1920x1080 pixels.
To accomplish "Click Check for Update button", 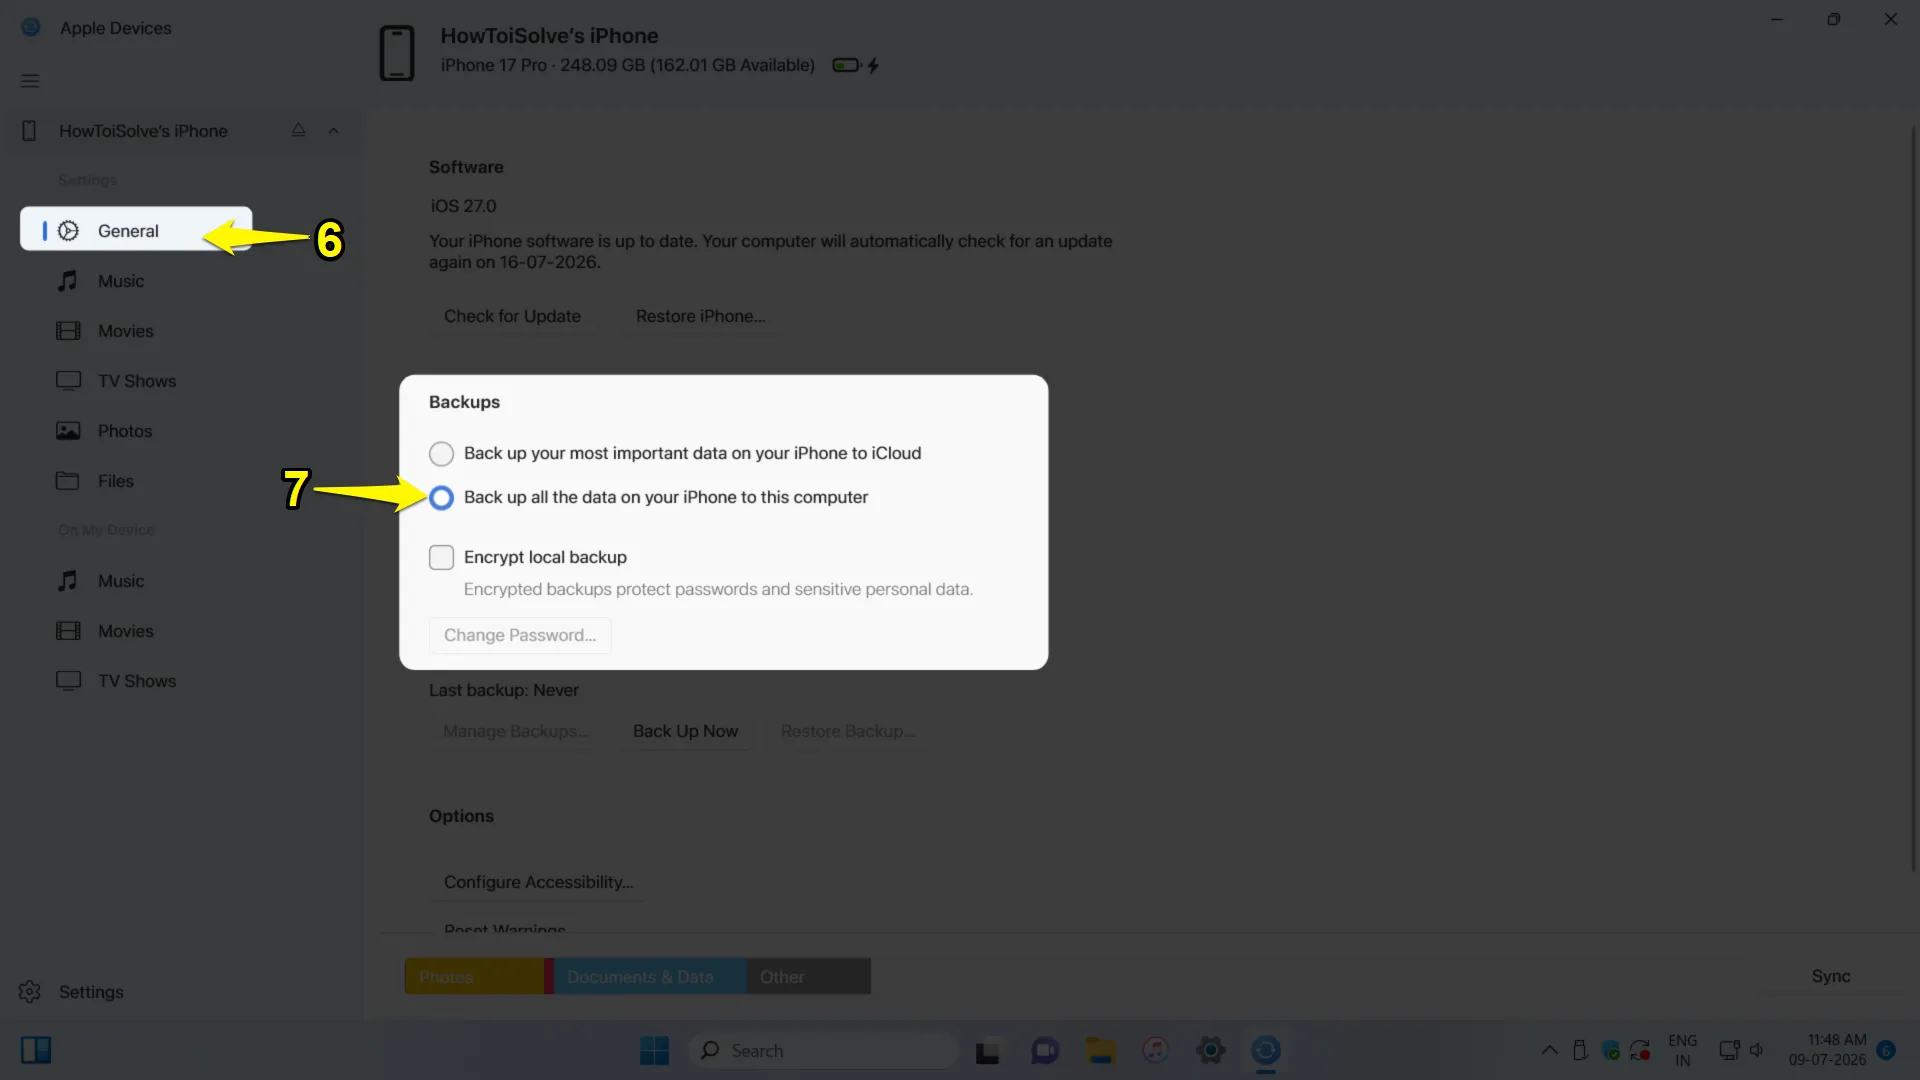I will click(x=512, y=316).
